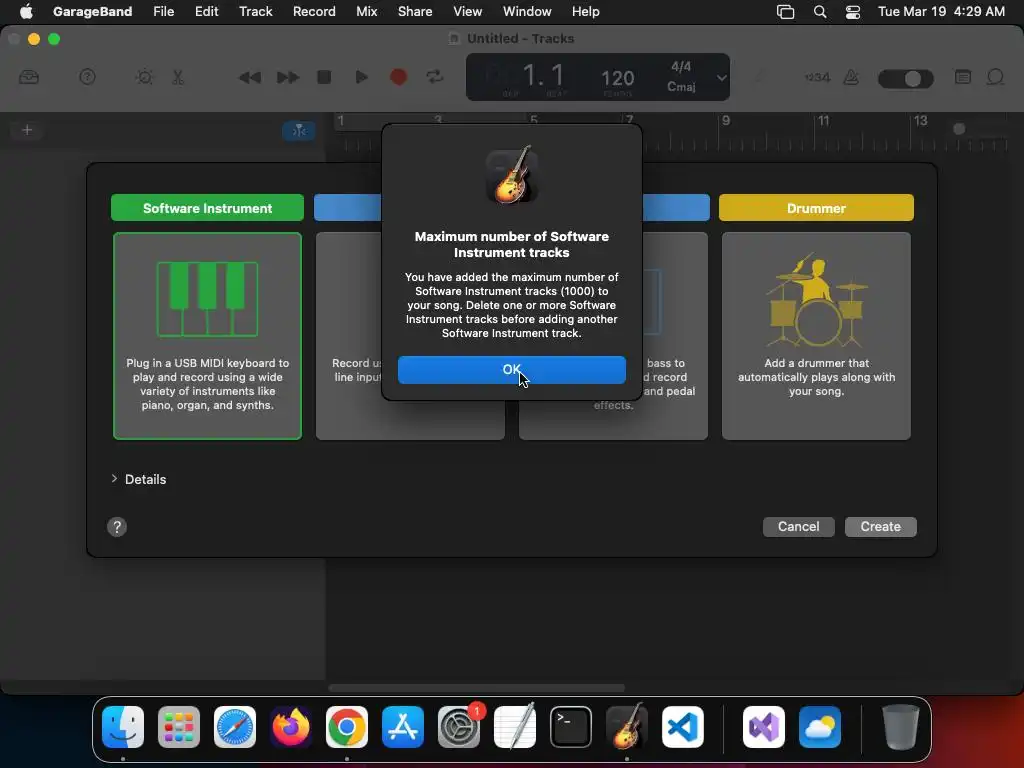The width and height of the screenshot is (1024, 768).
Task: Click the 120 tempo value
Action: point(617,78)
